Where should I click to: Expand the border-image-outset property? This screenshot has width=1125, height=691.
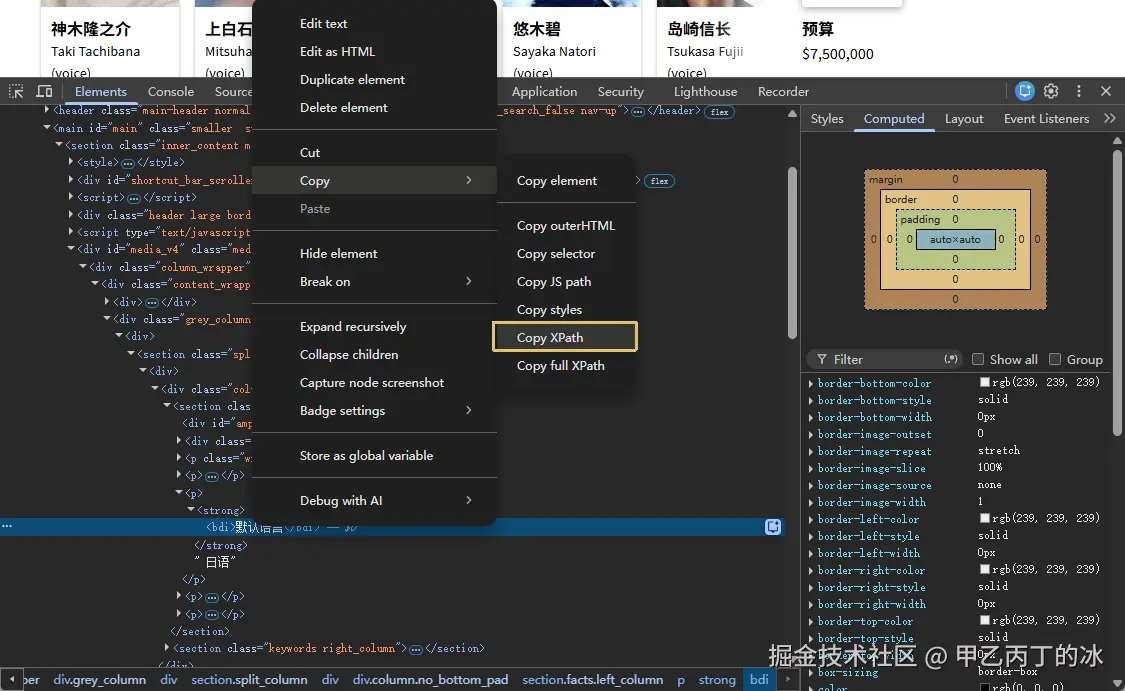pyautogui.click(x=811, y=434)
